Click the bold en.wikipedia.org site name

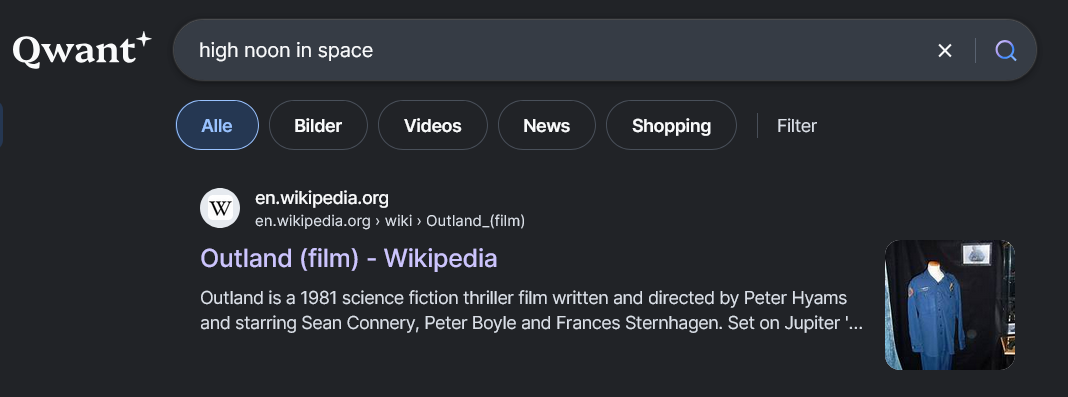321,198
